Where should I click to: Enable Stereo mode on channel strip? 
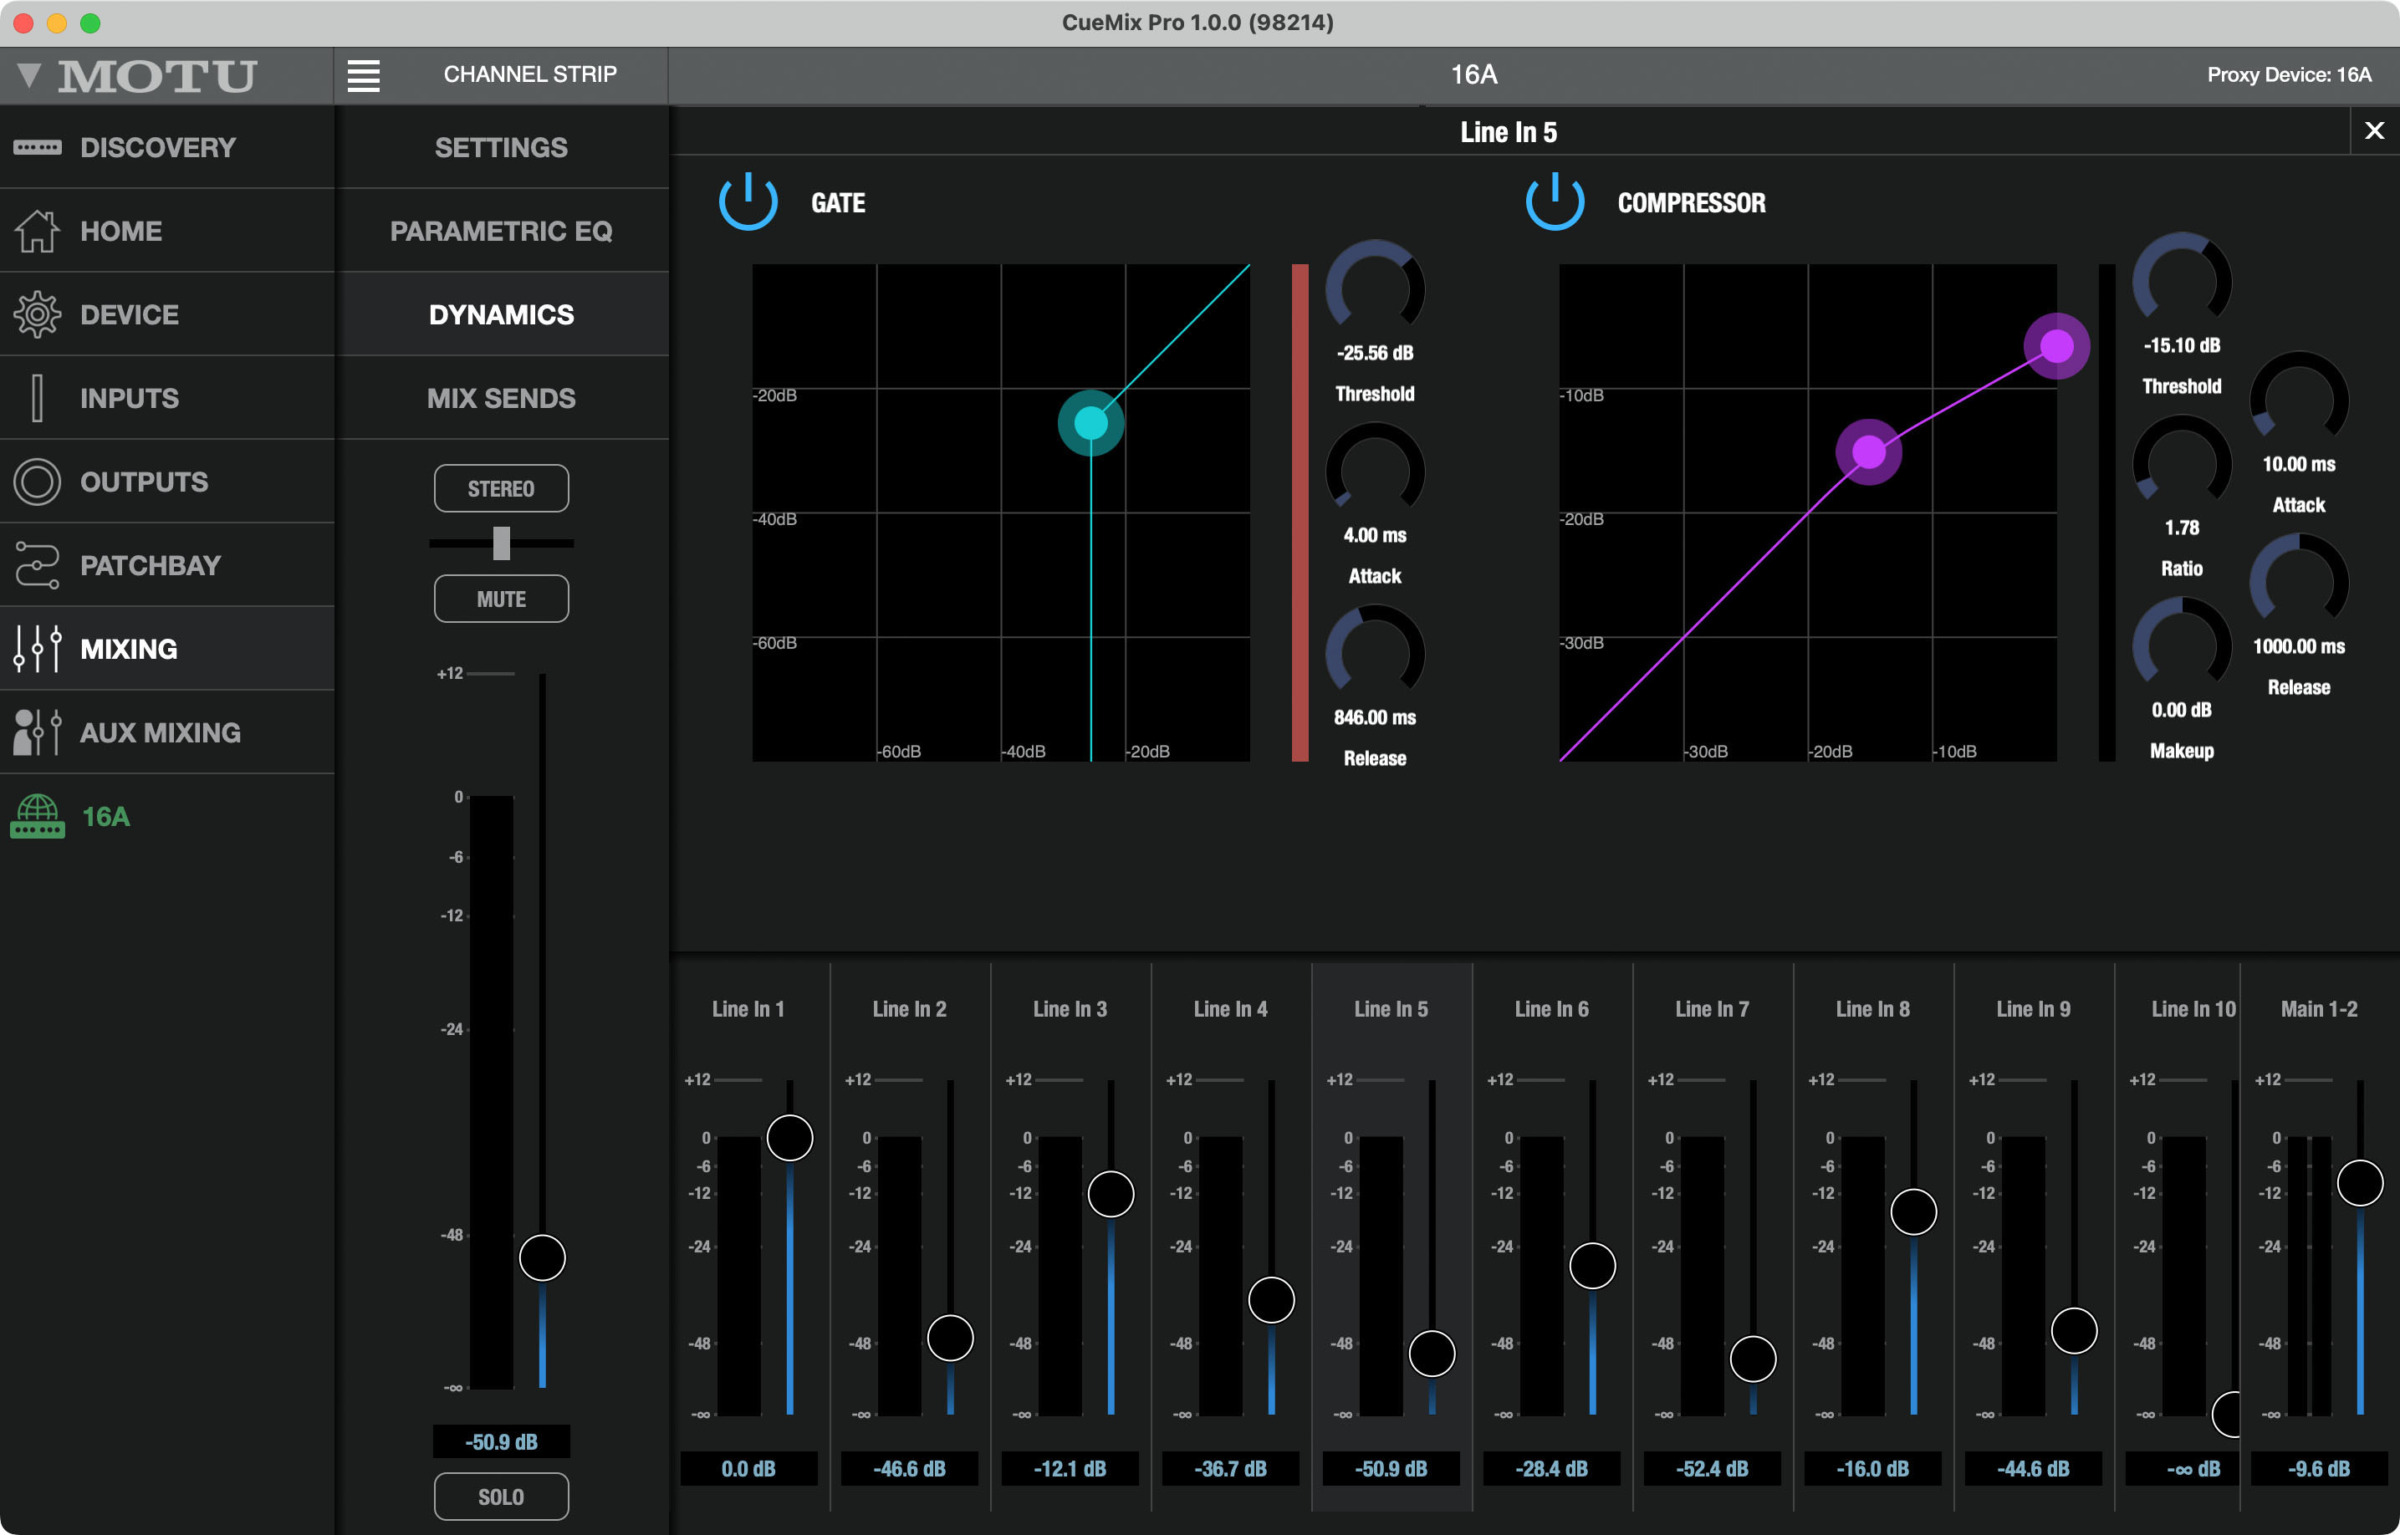tap(501, 488)
